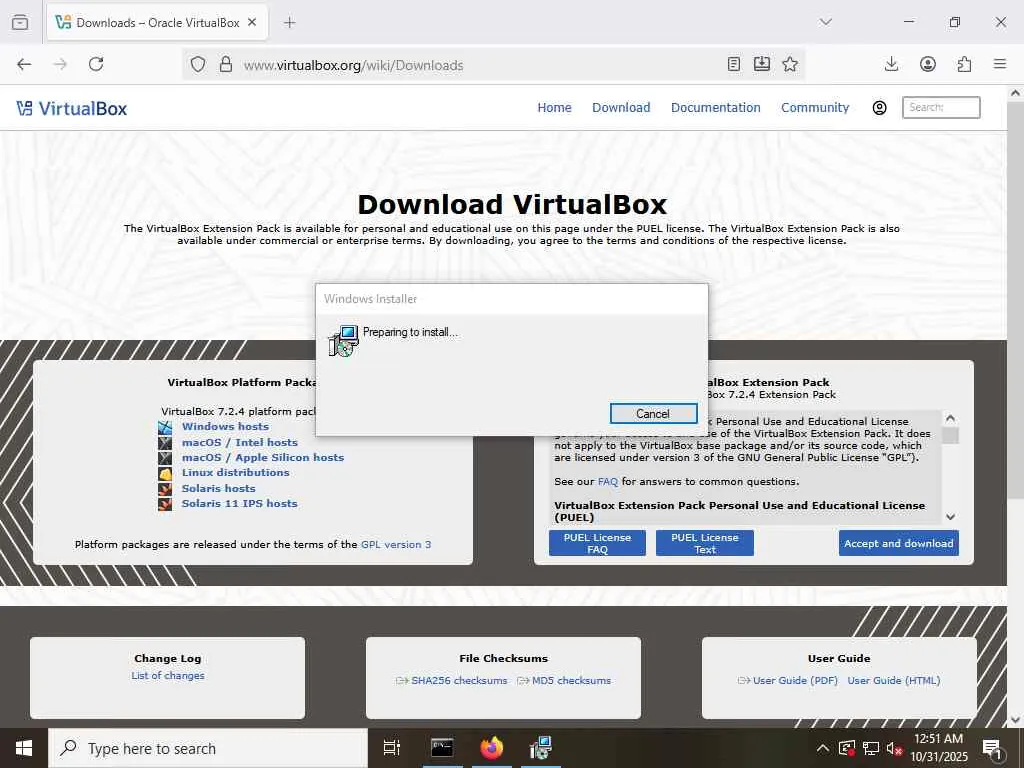Toggle reader view icon in address bar
The width and height of the screenshot is (1024, 768).
734,64
